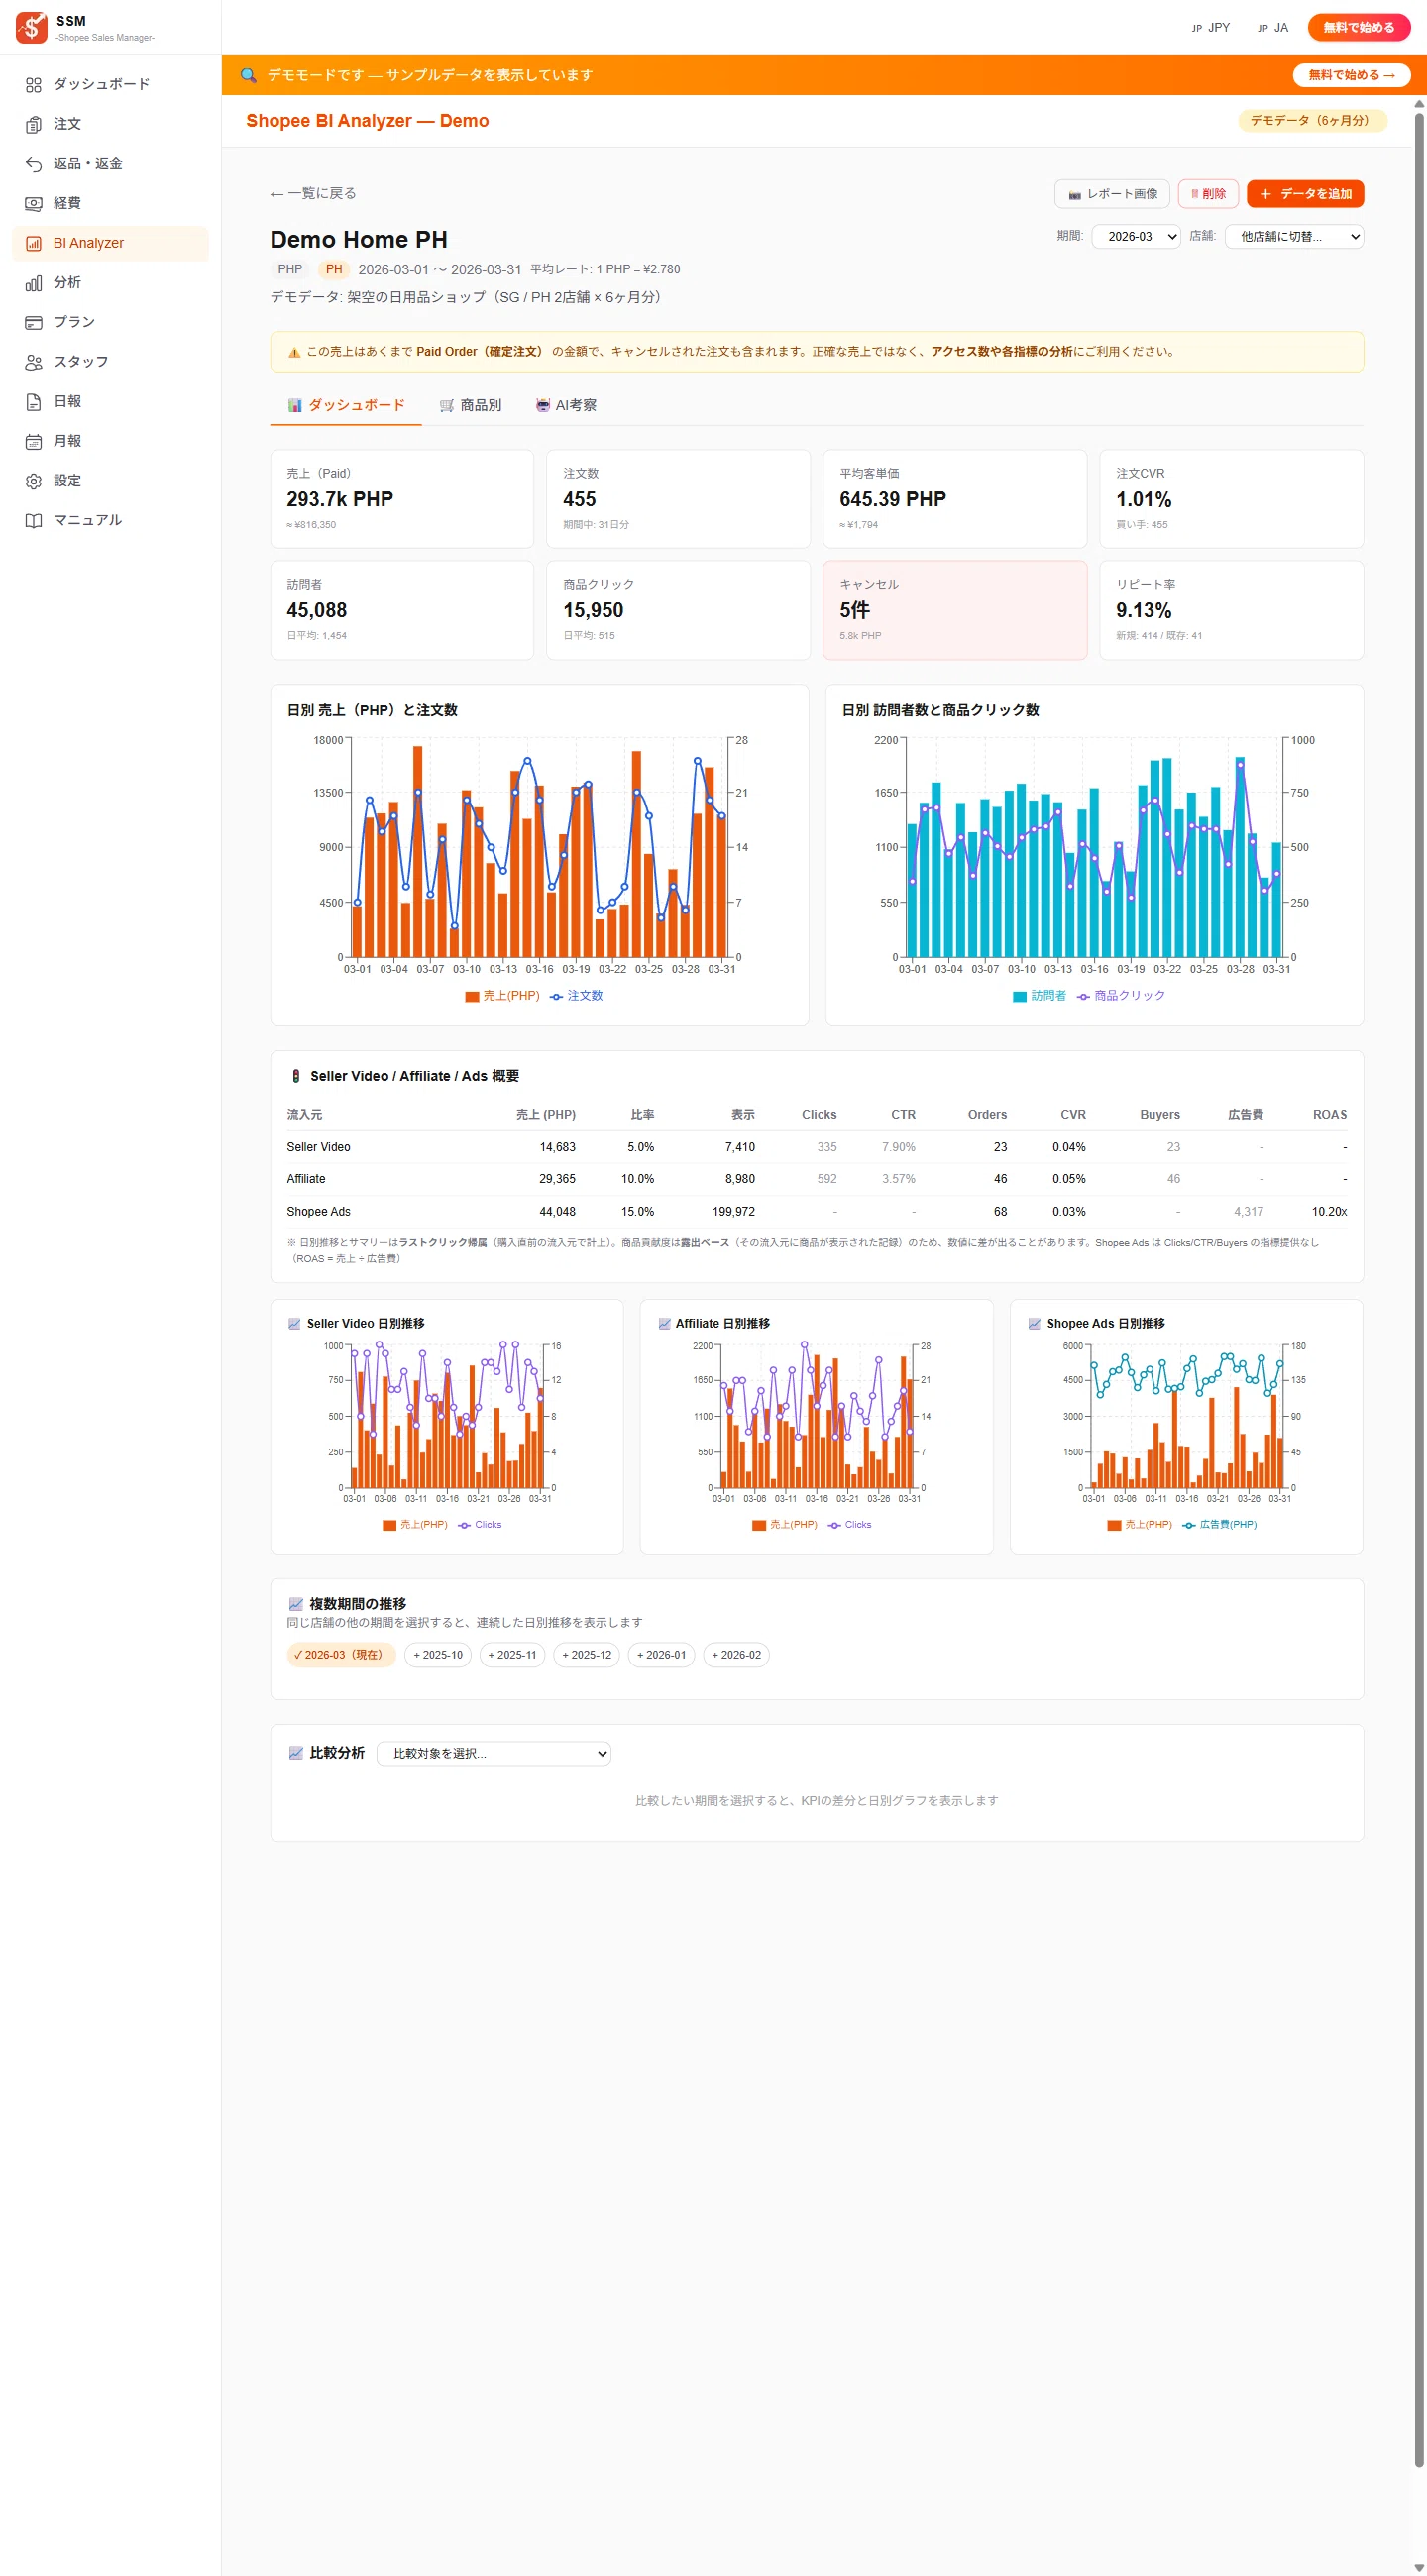The width and height of the screenshot is (1427, 2576).
Task: Click 無料で始める button in top header
Action: point(1358,28)
